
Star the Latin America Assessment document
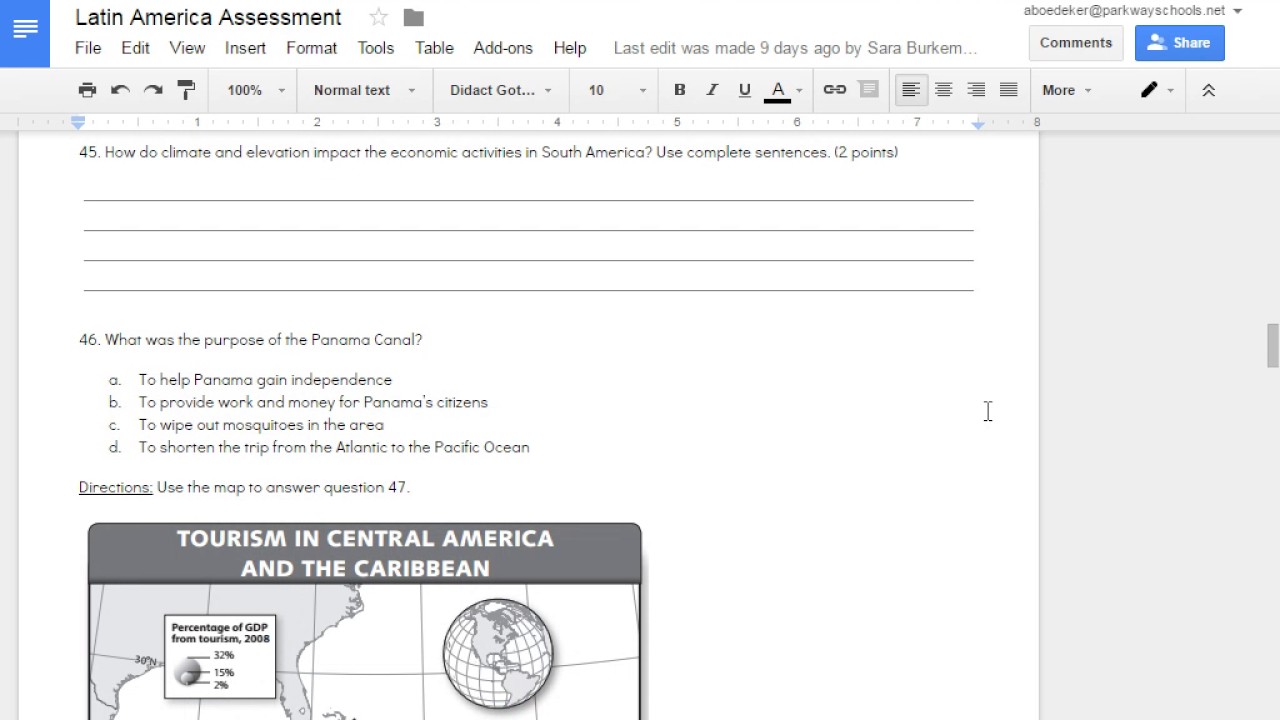[378, 18]
